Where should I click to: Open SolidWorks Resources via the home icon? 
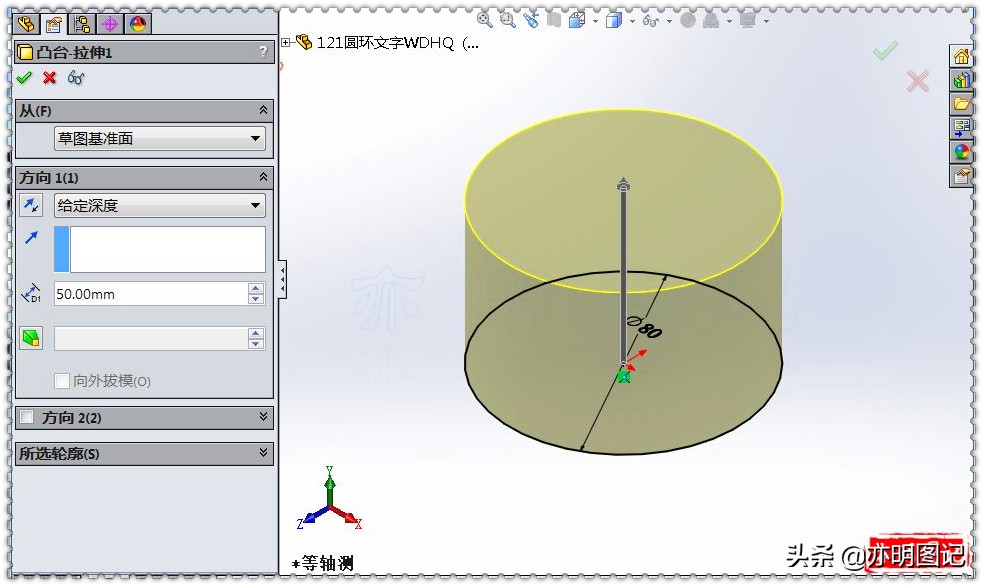click(961, 57)
